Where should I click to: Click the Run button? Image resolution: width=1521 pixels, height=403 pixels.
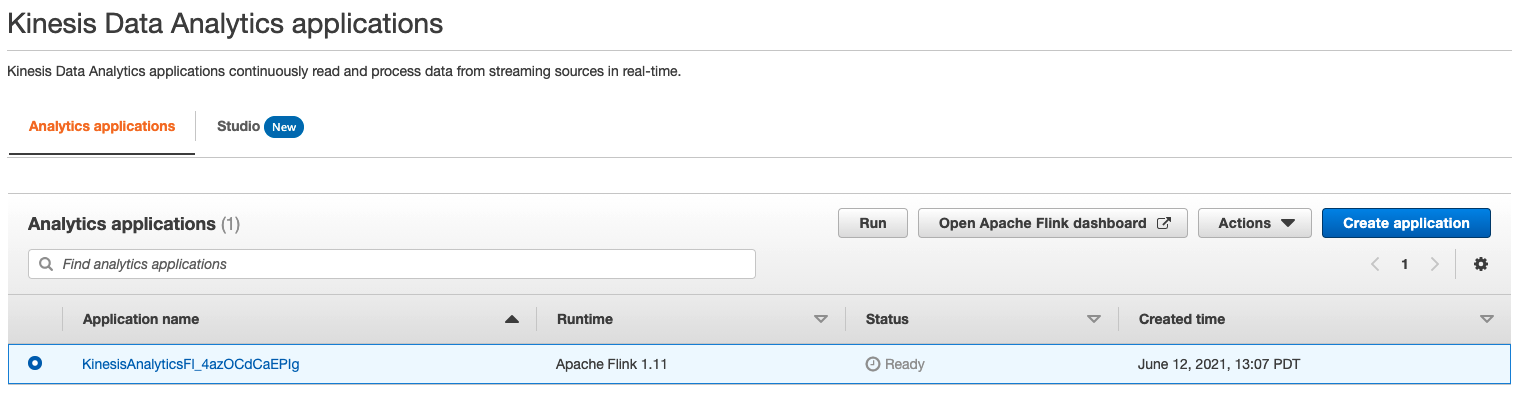[x=872, y=223]
